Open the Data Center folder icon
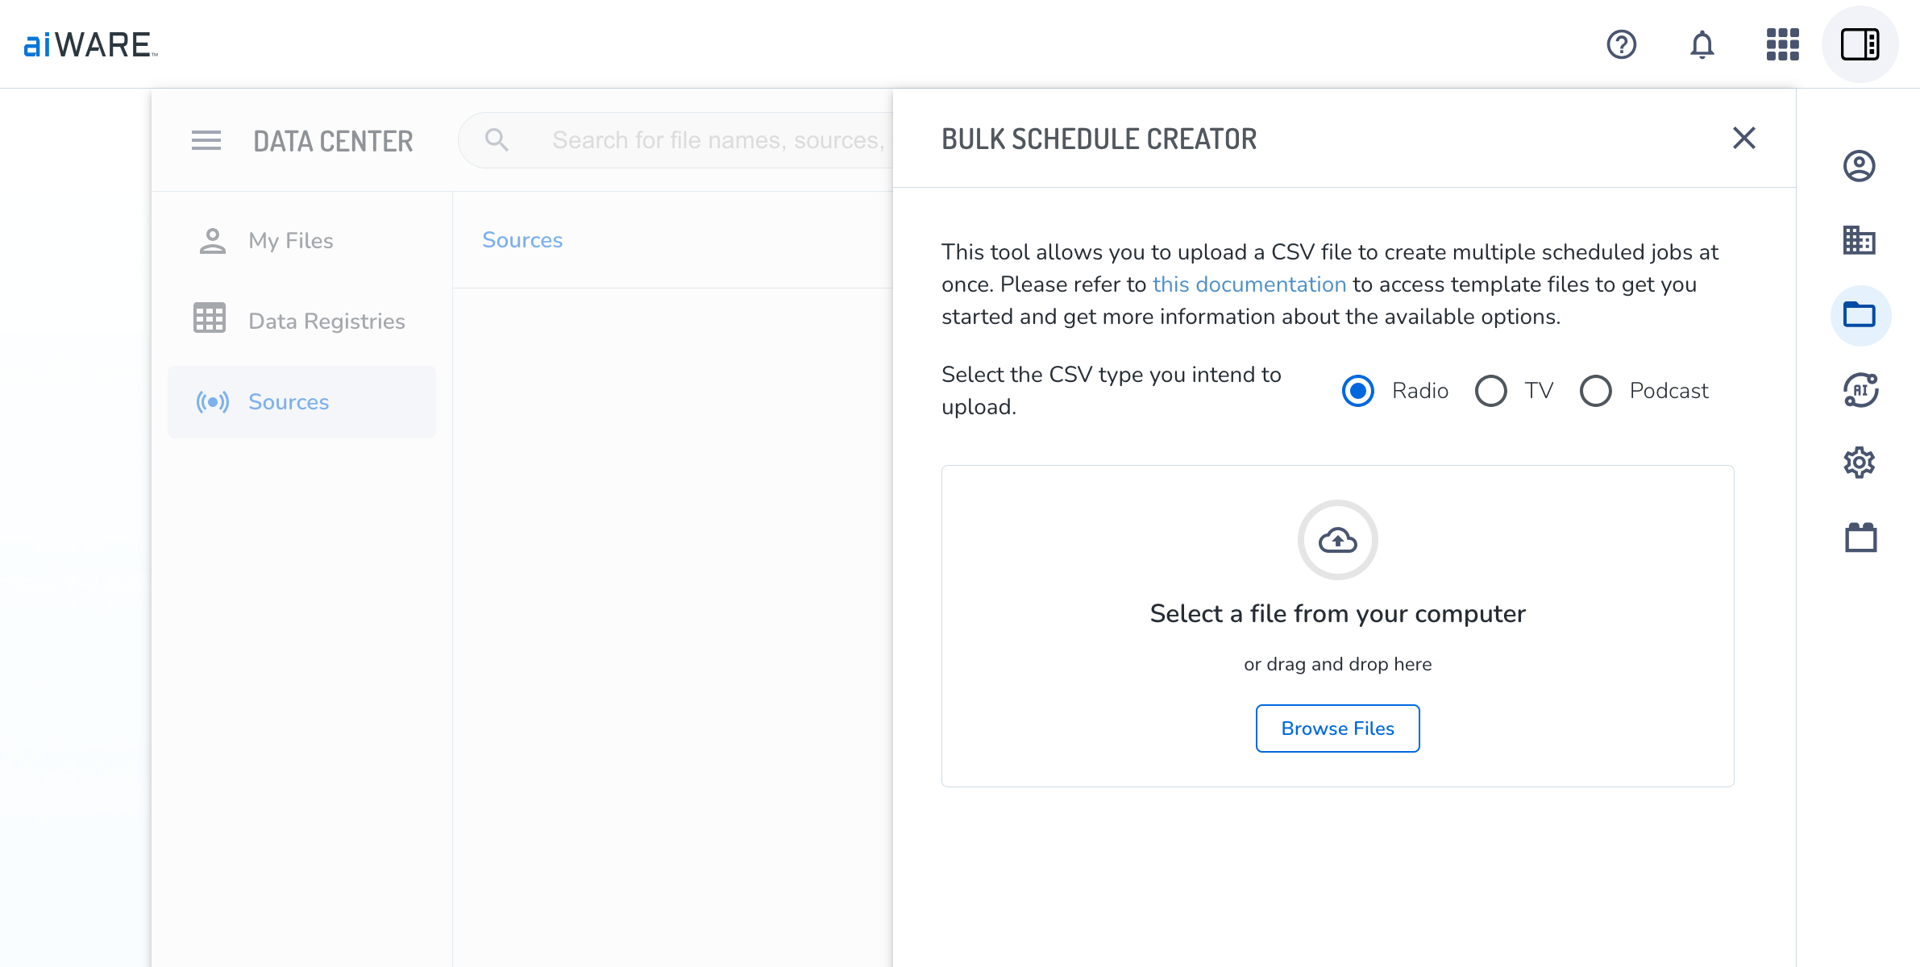 coord(1859,315)
